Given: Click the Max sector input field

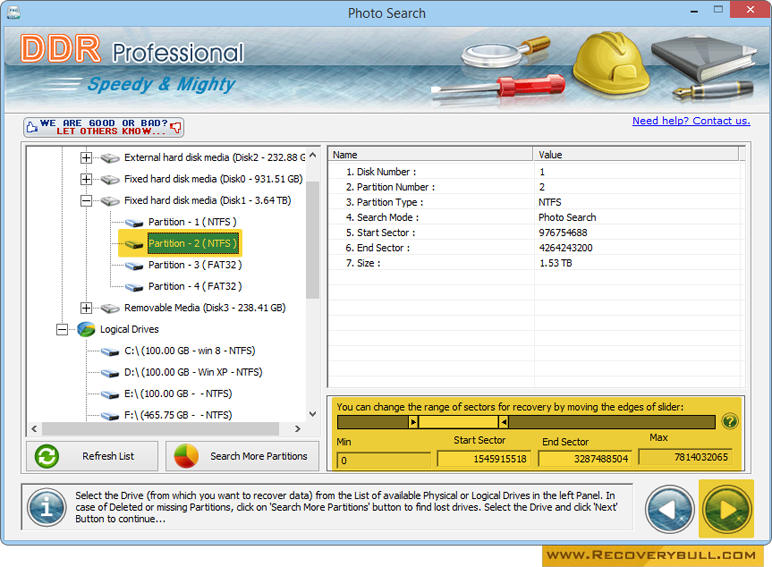Looking at the screenshot, I should tap(686, 457).
